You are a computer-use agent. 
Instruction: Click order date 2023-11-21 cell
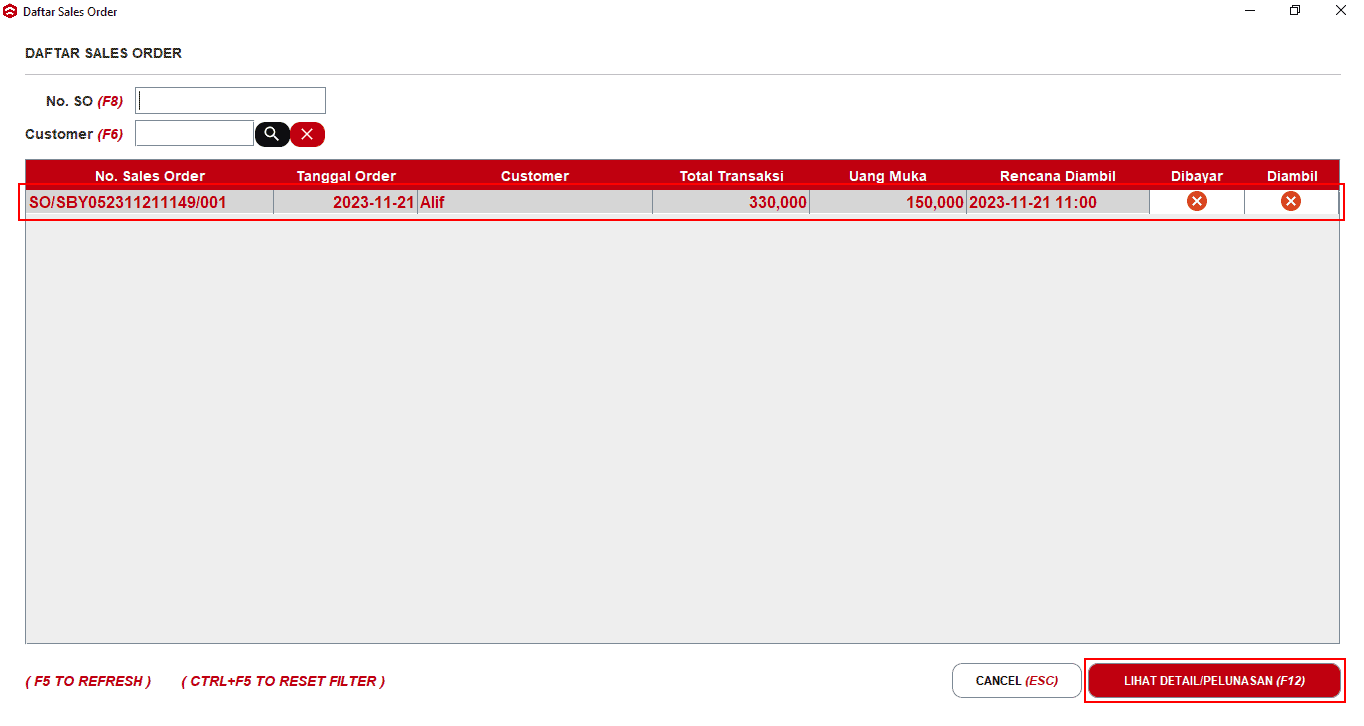click(x=346, y=202)
